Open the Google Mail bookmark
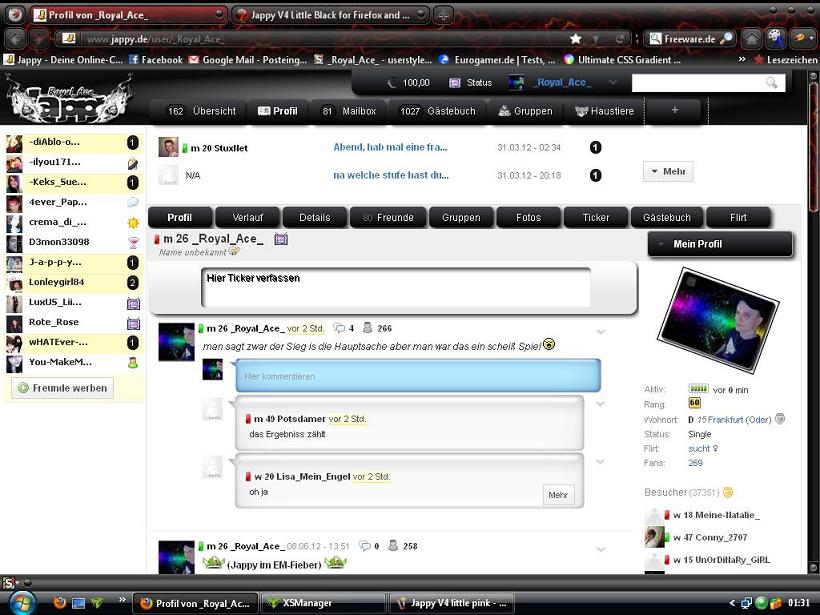The height and width of the screenshot is (615, 820). tap(247, 60)
